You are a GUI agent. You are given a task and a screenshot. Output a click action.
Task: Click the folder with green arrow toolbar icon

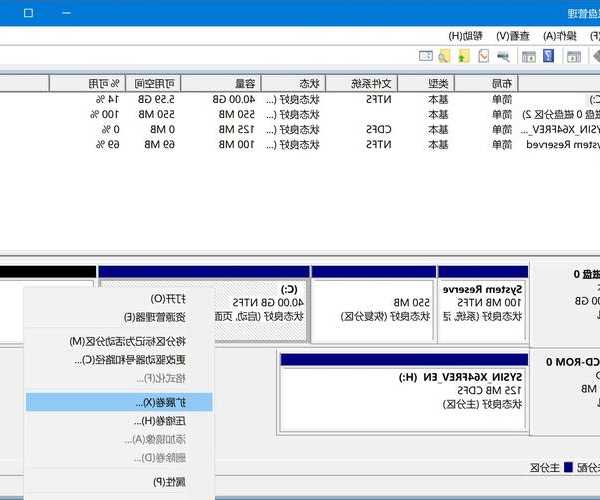coord(463,56)
